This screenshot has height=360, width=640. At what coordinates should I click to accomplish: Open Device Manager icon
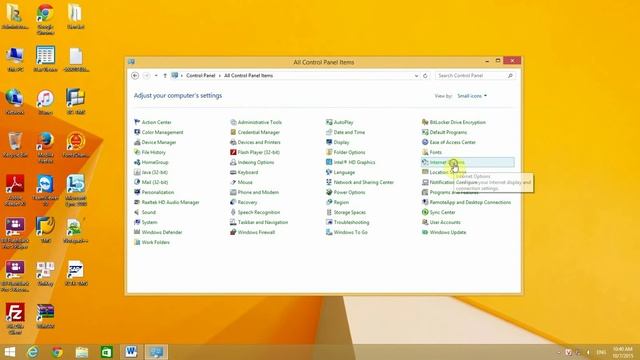(x=137, y=142)
